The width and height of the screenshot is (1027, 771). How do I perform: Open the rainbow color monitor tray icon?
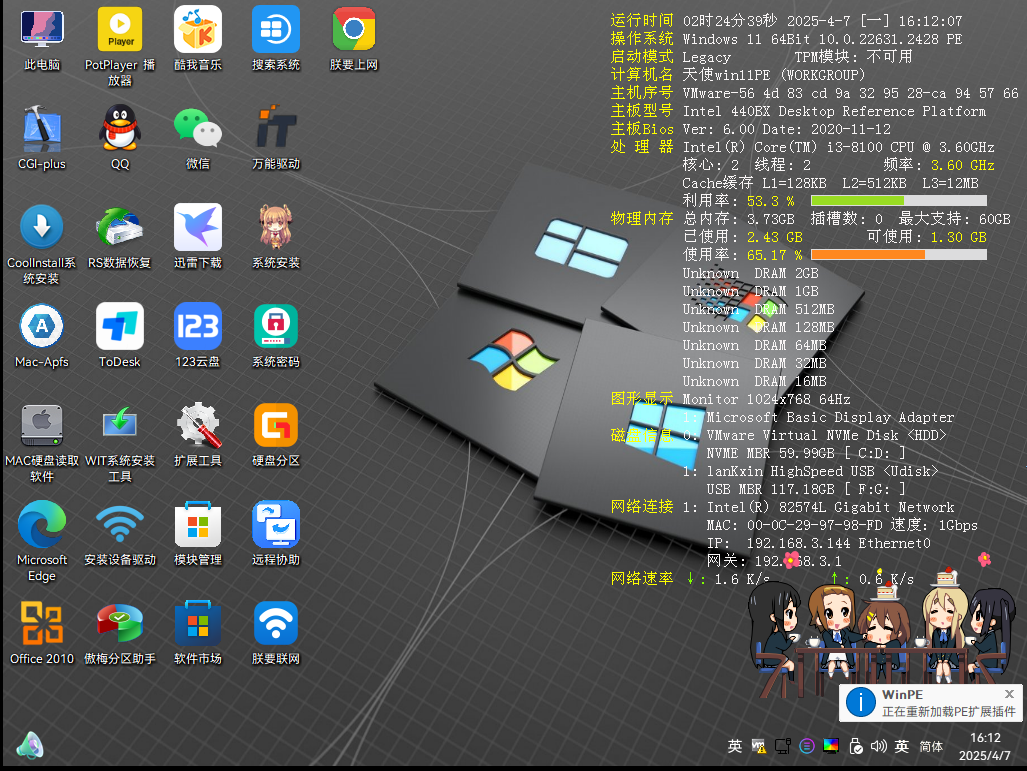[x=831, y=746]
